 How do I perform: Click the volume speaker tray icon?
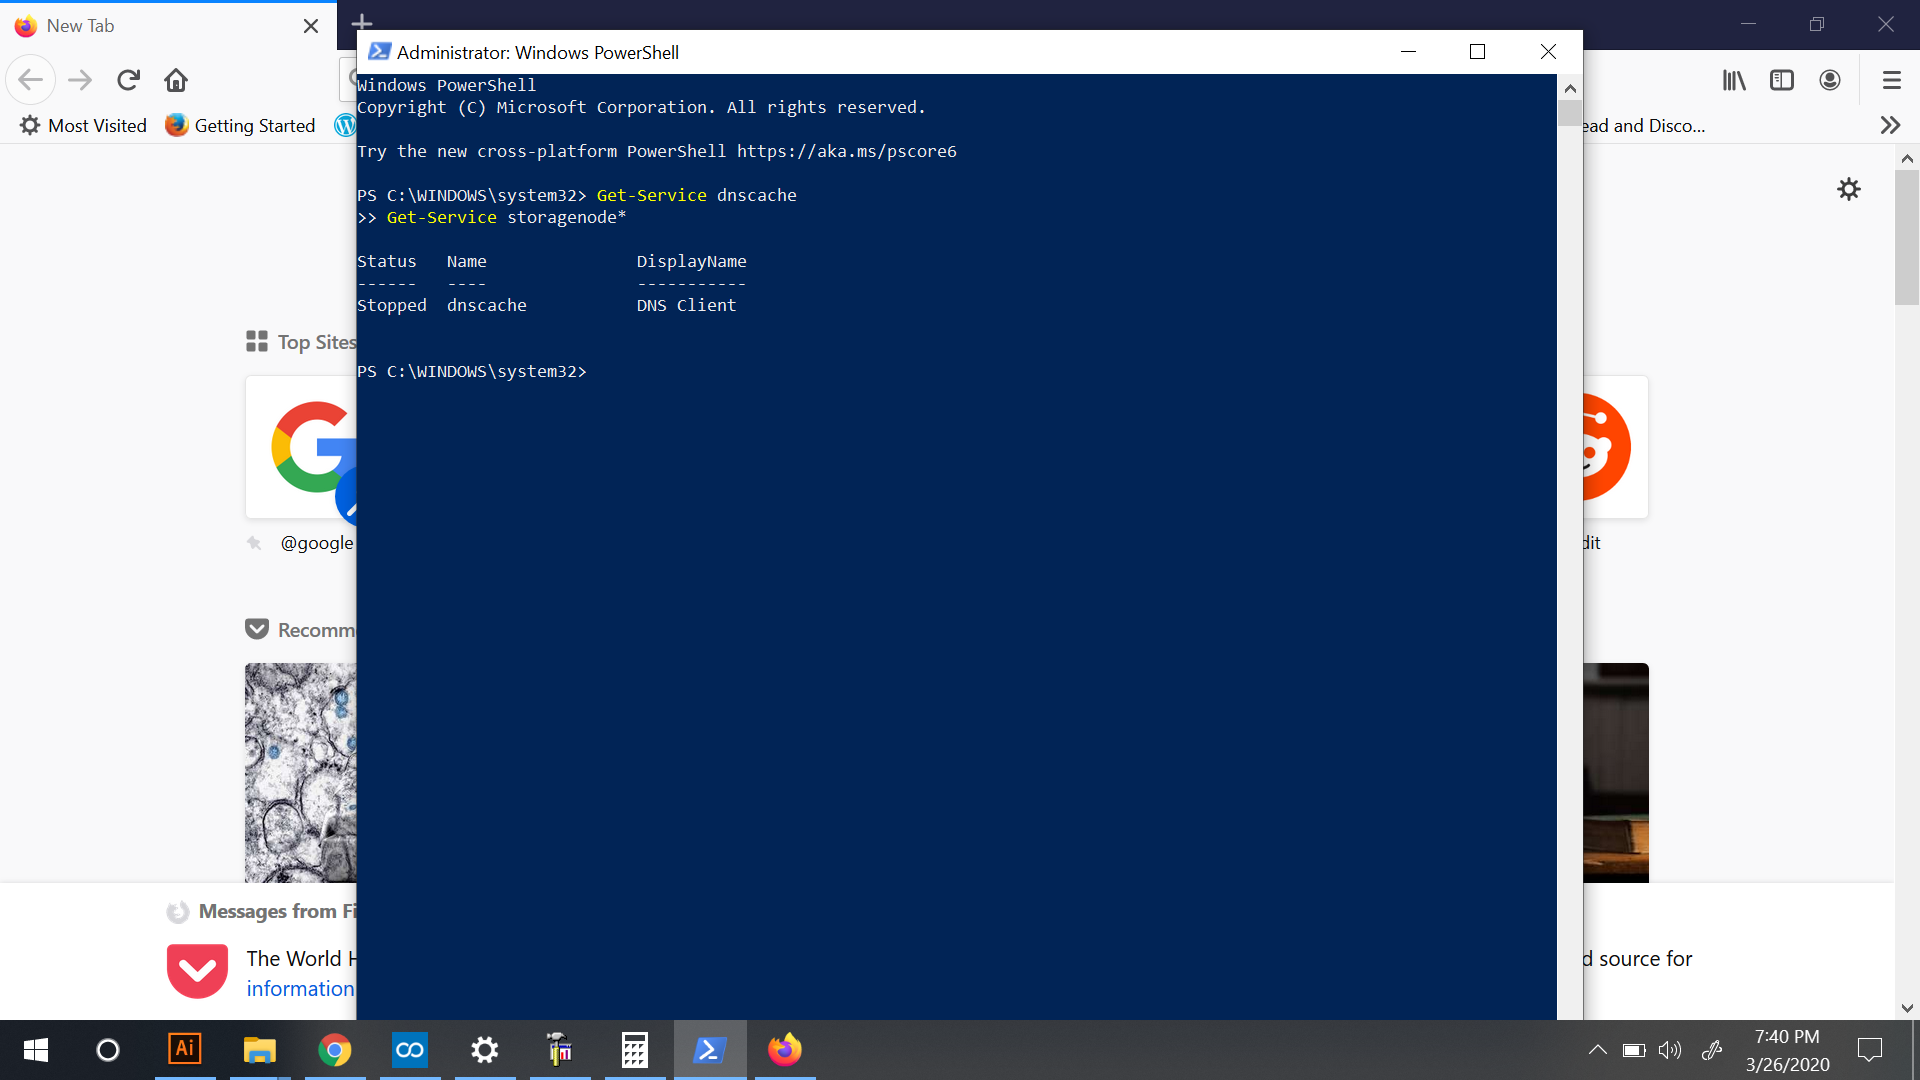[1669, 1050]
